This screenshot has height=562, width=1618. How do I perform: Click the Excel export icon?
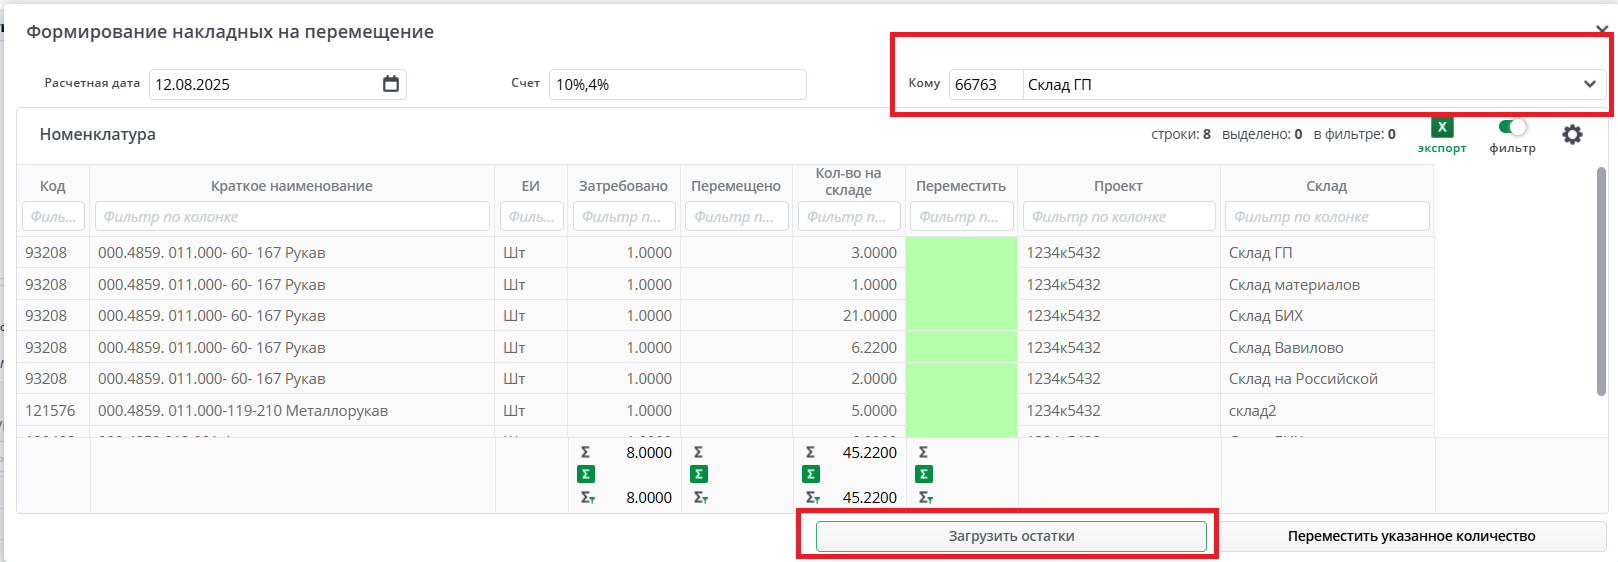point(1441,128)
